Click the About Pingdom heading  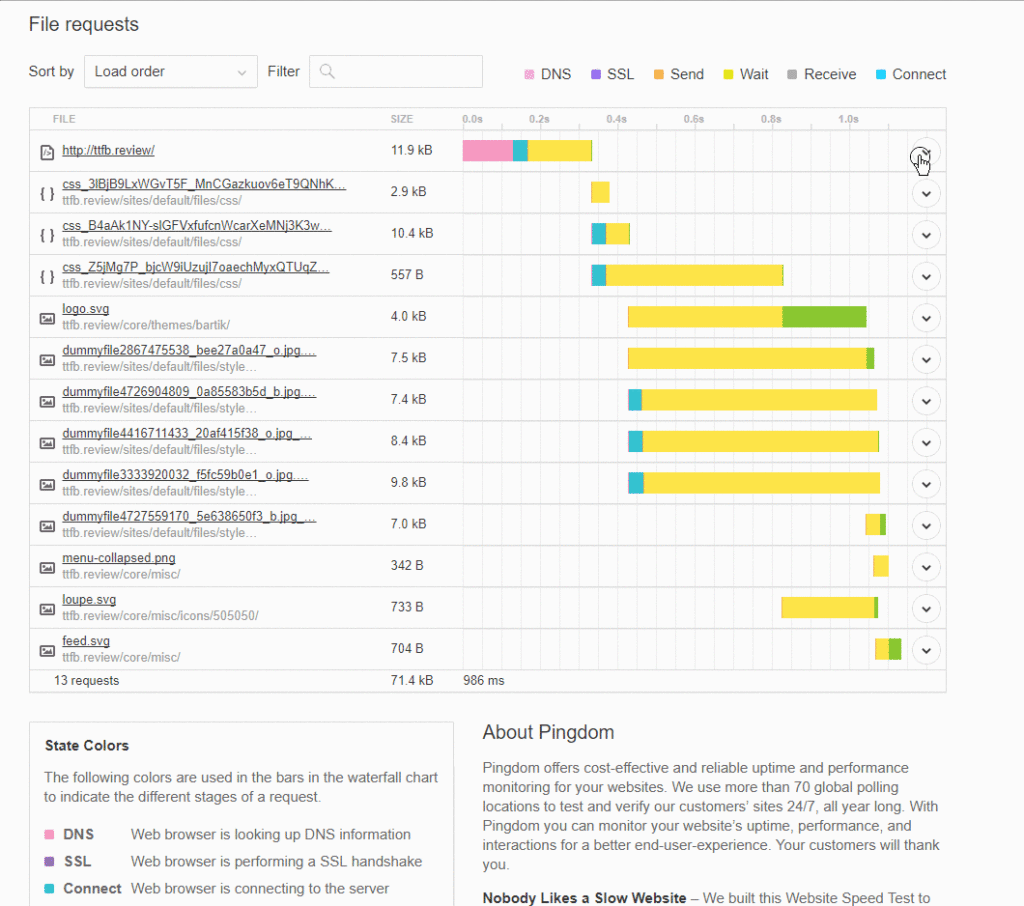[549, 732]
